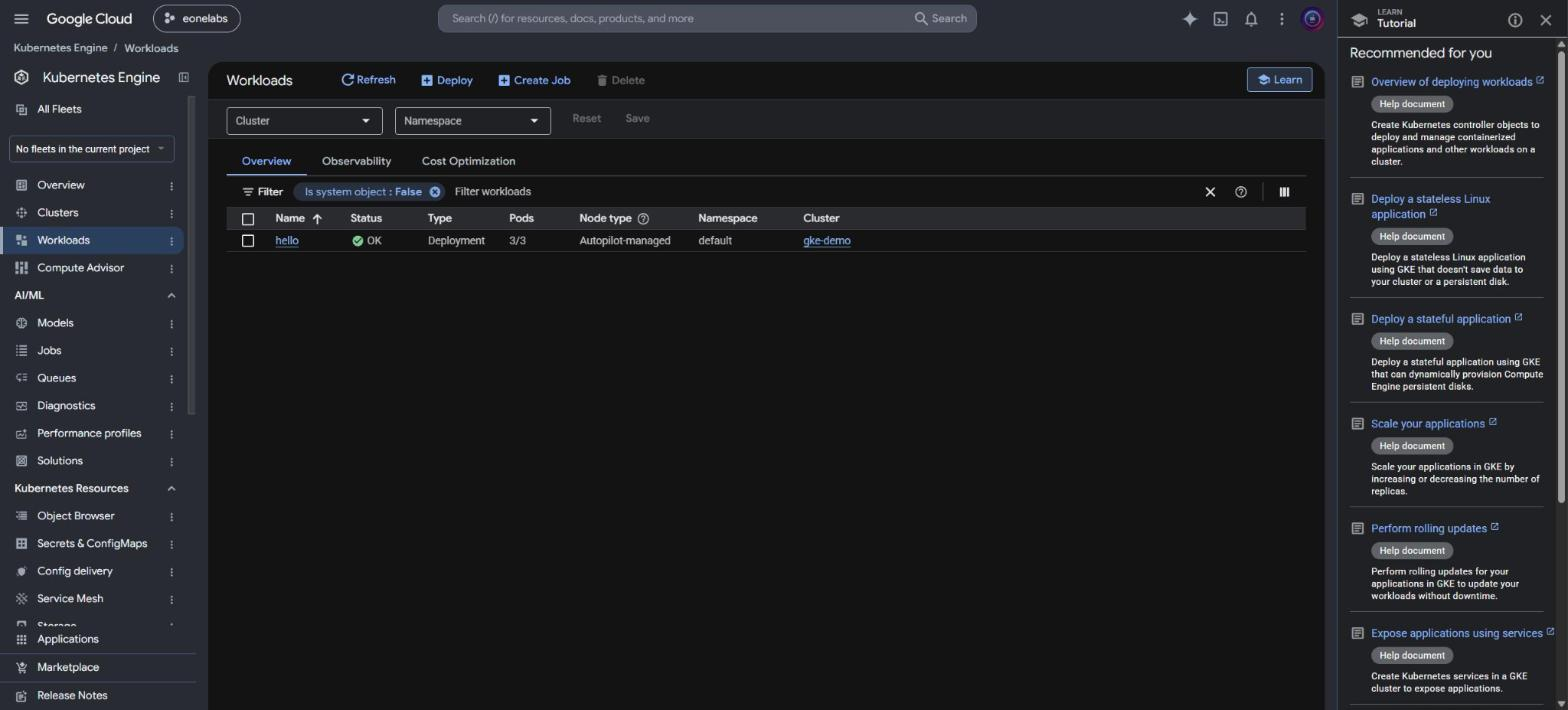Open the more options menu for Overview

tap(171, 186)
